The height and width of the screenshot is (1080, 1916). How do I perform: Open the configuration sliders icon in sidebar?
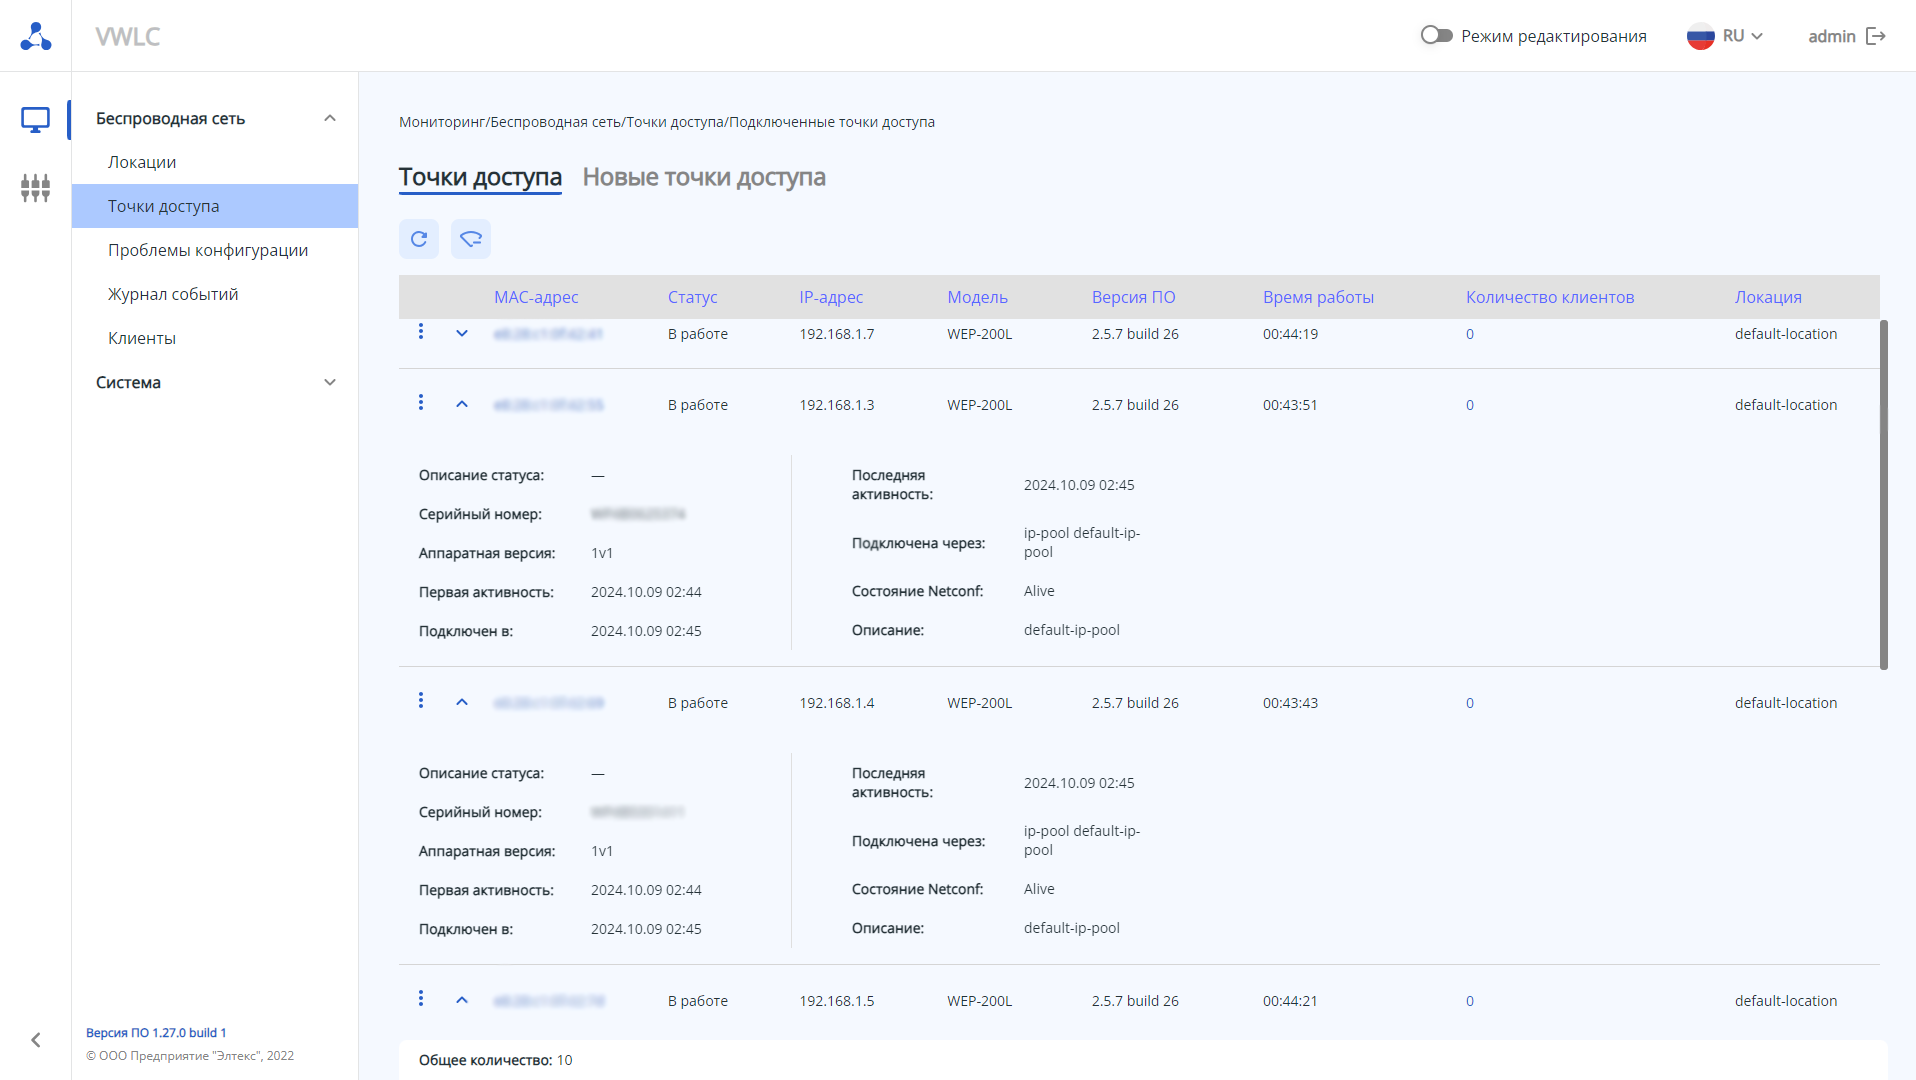(35, 188)
